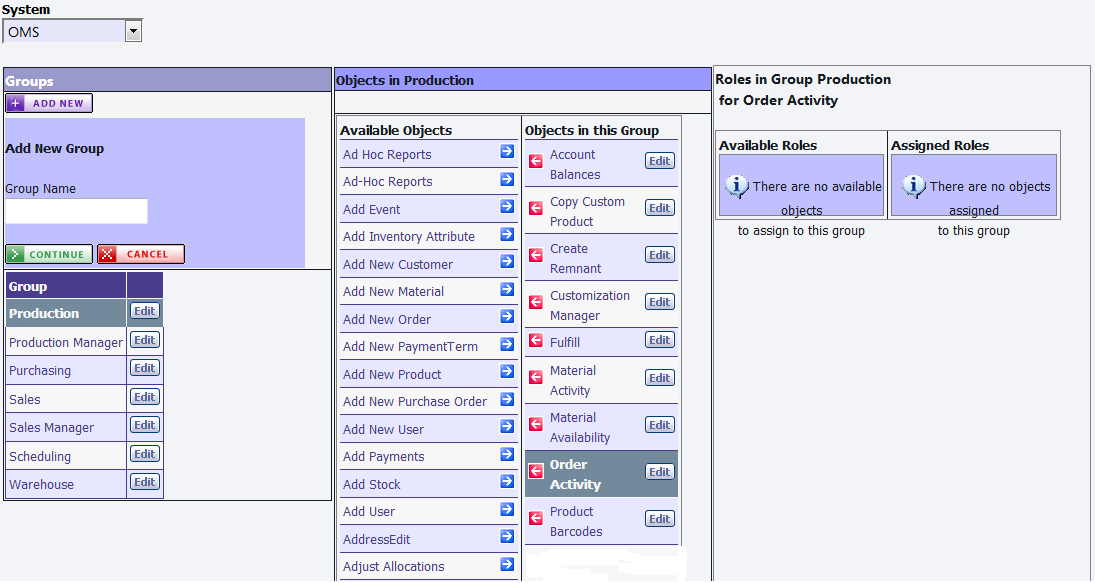Select Material Availability in group objects
1095x583 pixels.
click(580, 427)
